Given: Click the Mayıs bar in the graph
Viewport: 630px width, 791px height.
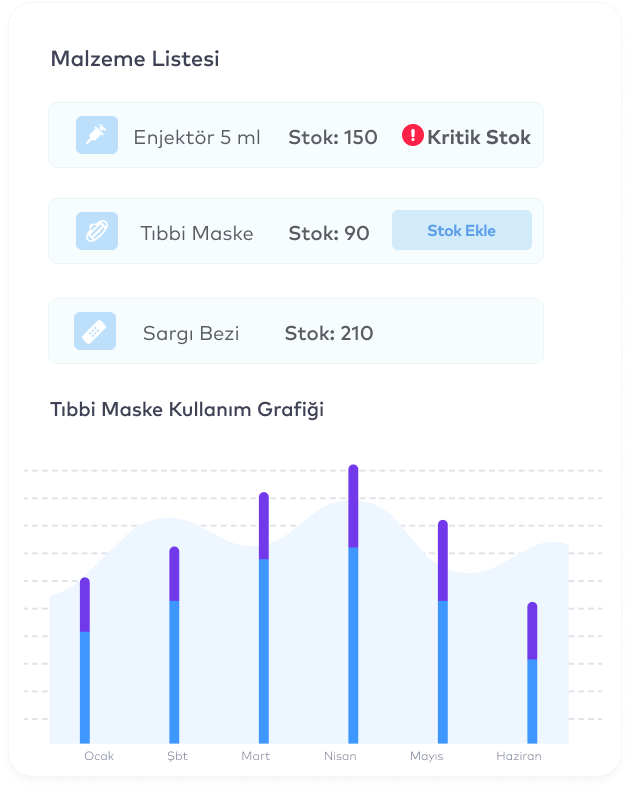Looking at the screenshot, I should coord(443,632).
